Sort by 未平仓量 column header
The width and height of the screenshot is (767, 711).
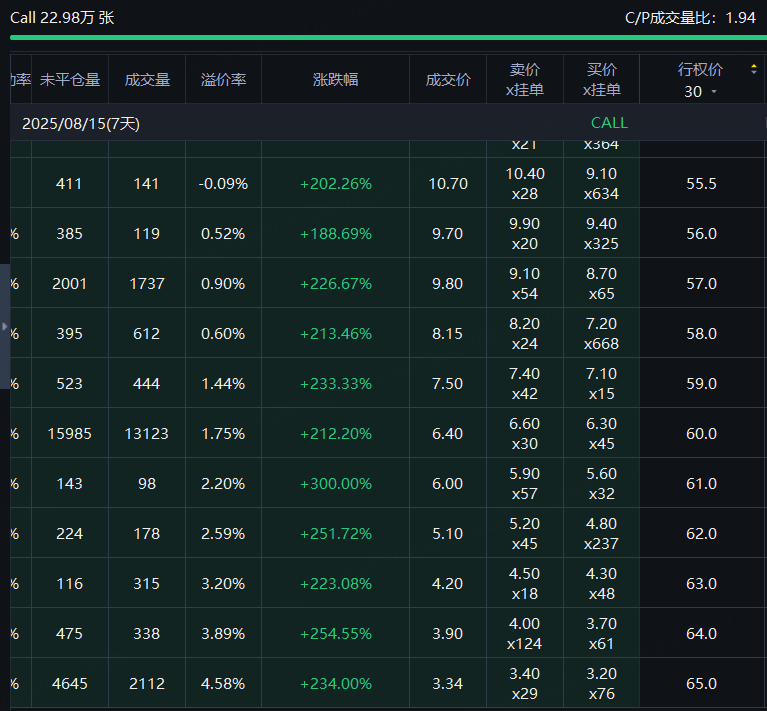click(x=69, y=80)
